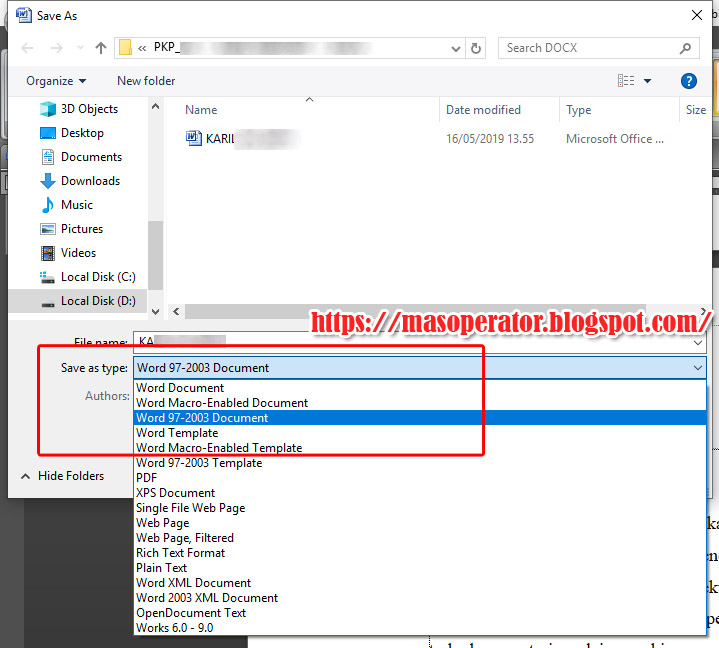719x648 pixels.
Task: Select Local Disk (C:)
Action: pyautogui.click(x=98, y=277)
